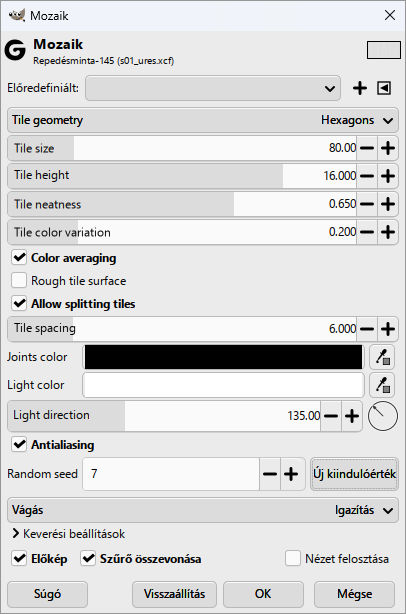The width and height of the screenshot is (406, 614).
Task: Increase Tile size with plus icon
Action: point(388,148)
